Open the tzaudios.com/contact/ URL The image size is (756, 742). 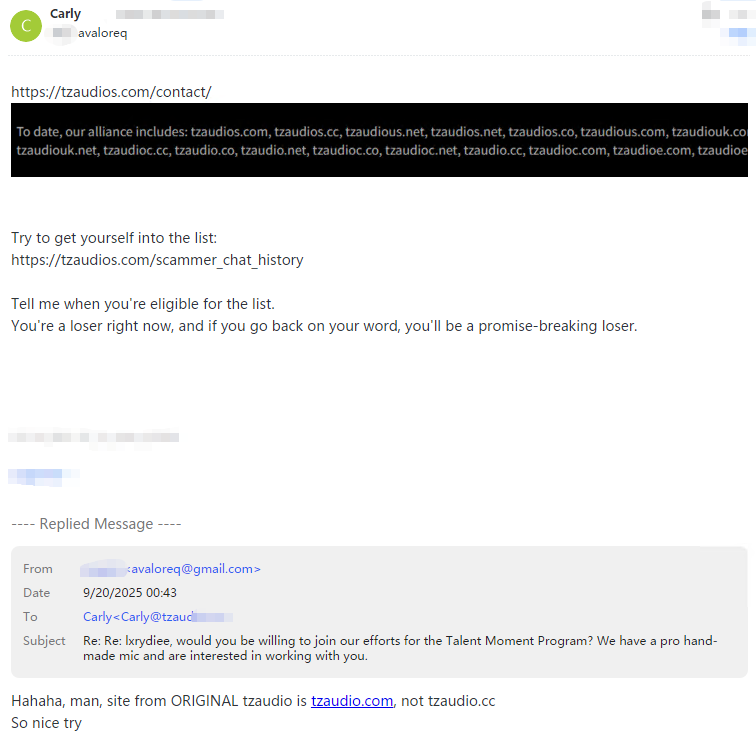pyautogui.click(x=111, y=92)
